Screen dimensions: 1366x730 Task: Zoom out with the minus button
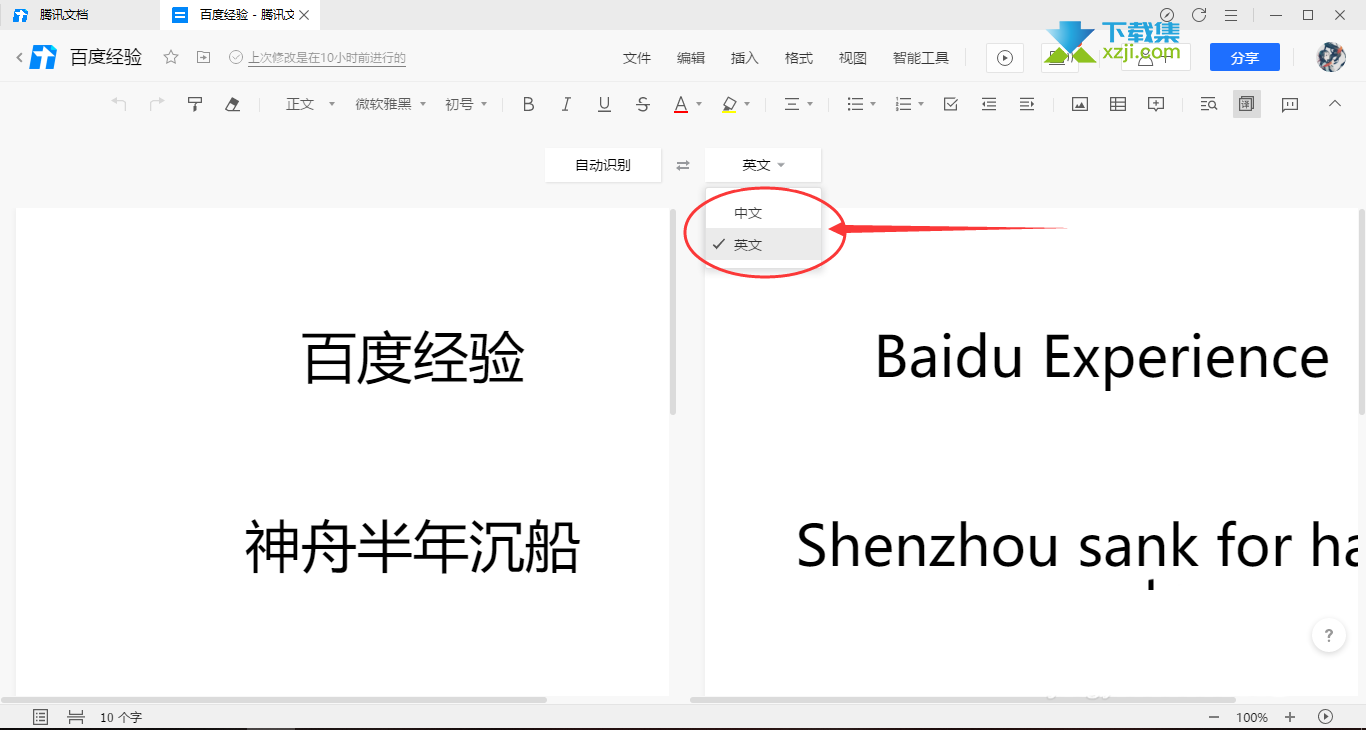(1214, 717)
